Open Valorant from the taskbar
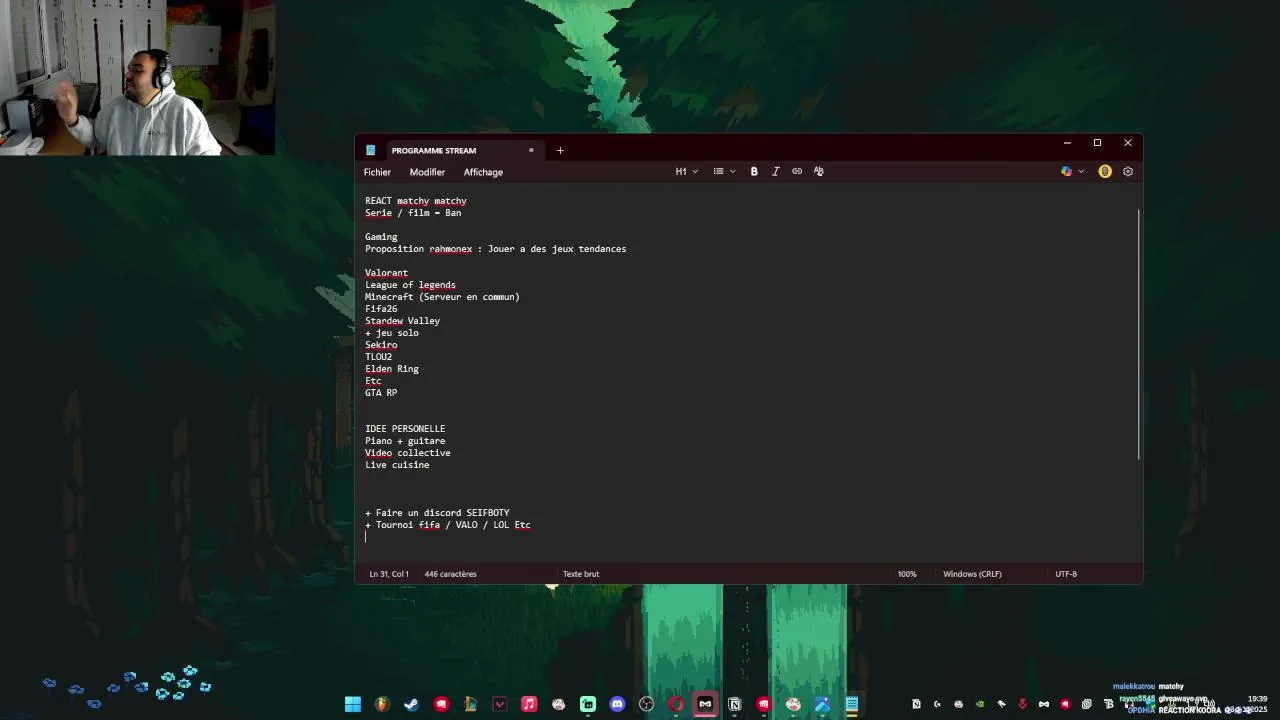 (x=499, y=704)
